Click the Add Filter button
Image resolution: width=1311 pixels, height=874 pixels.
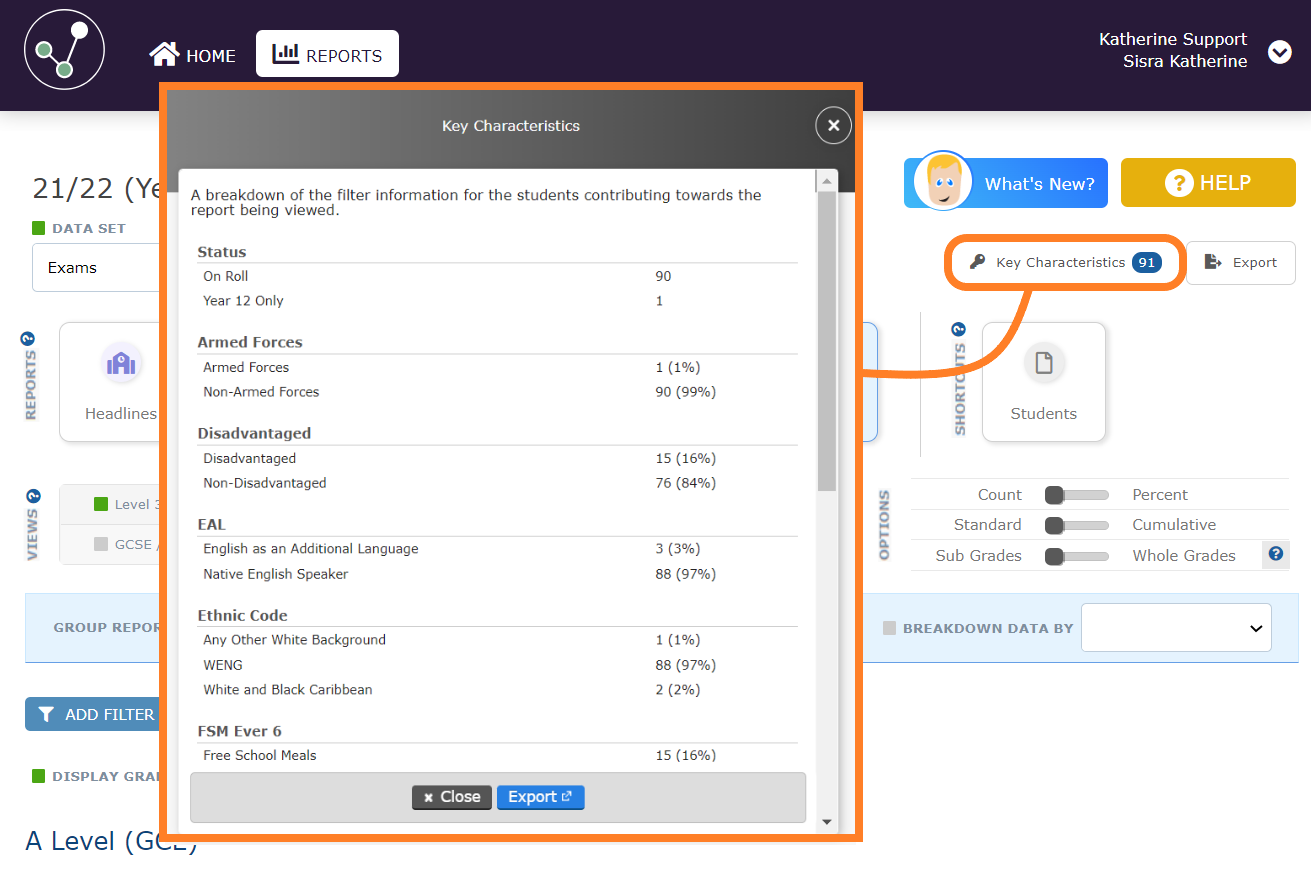[93, 714]
